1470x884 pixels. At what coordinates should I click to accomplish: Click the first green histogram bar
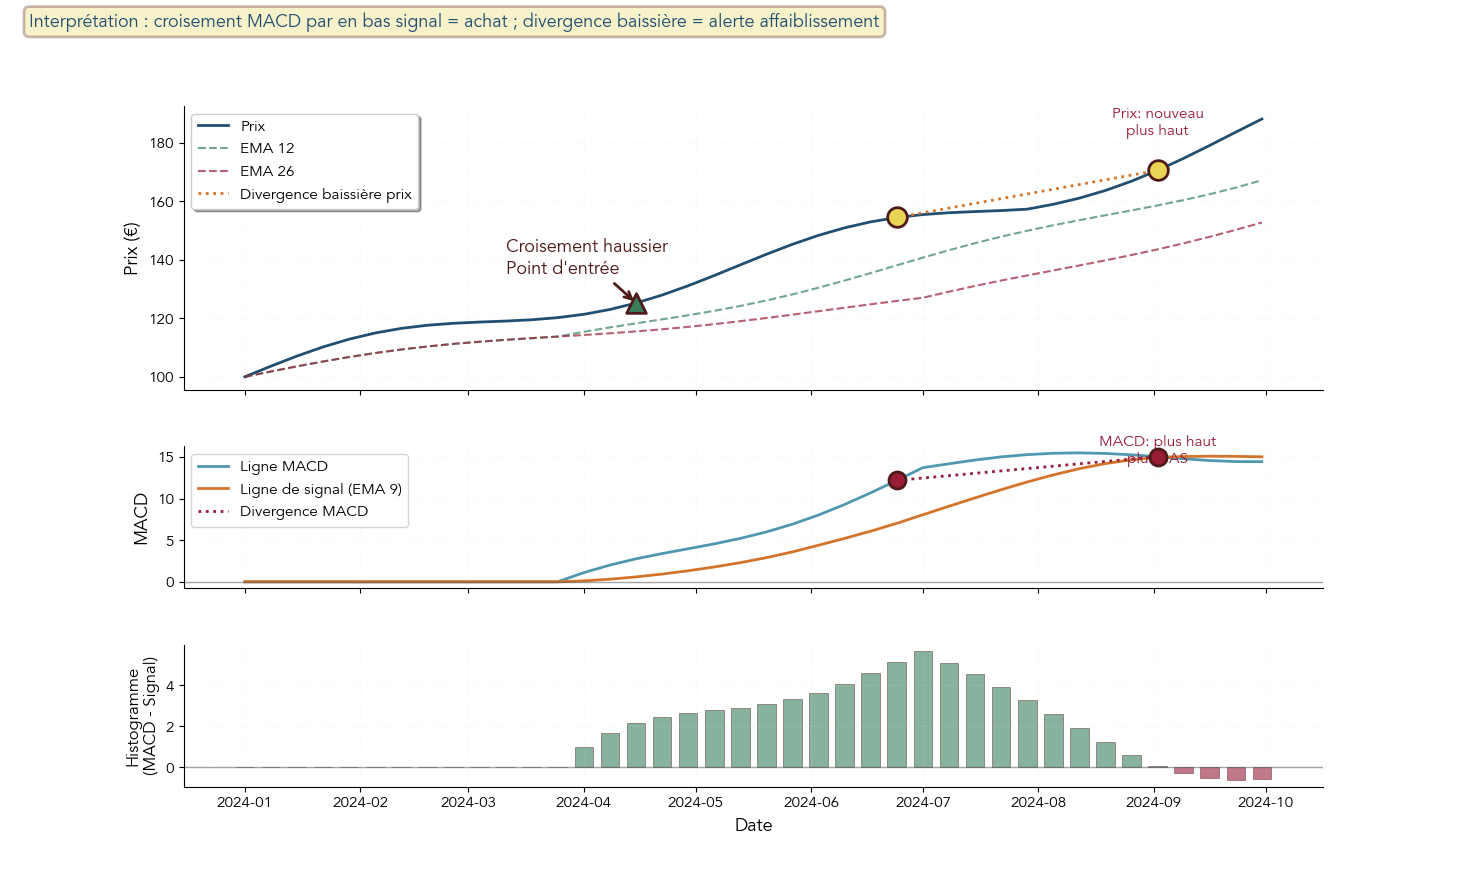coord(584,757)
